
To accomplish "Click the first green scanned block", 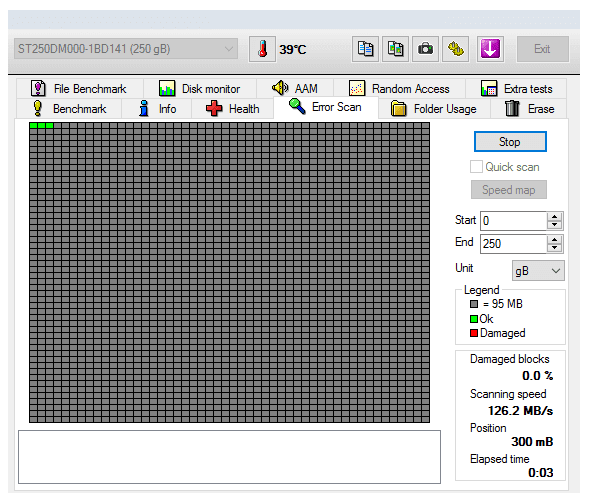I will (x=33, y=125).
